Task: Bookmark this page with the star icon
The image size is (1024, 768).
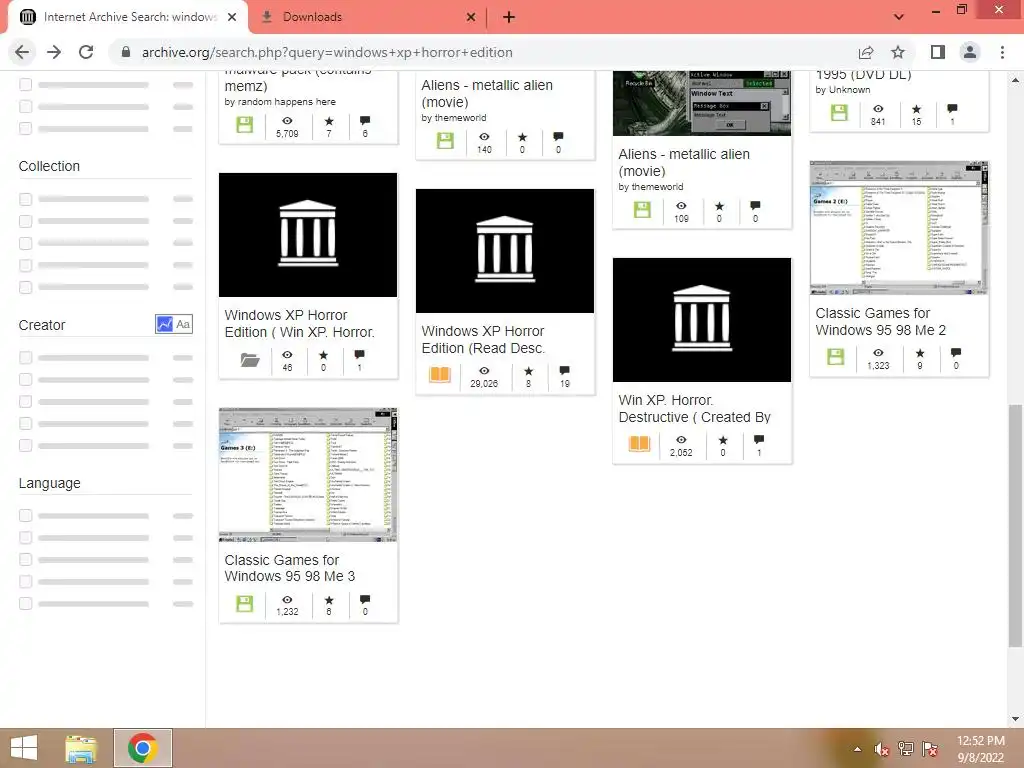Action: 898,52
